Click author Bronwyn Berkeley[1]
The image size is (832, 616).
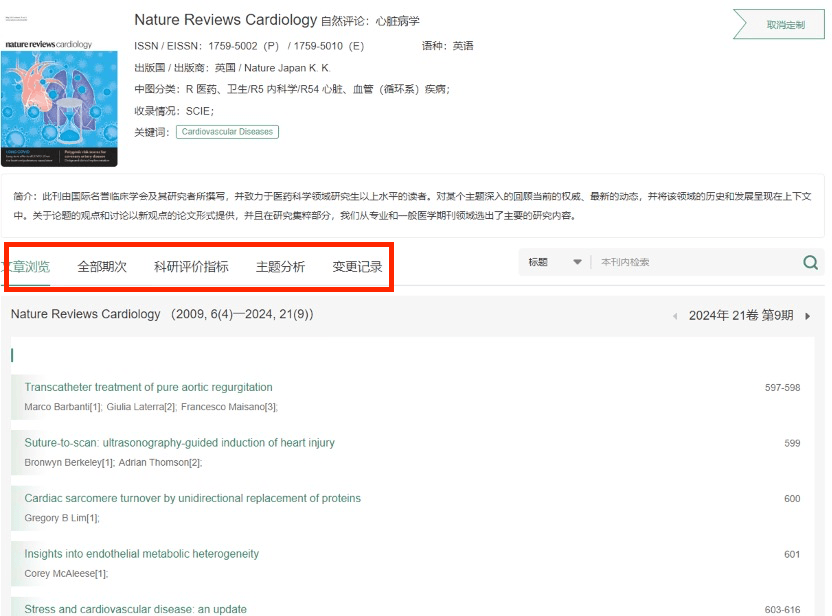[69, 463]
